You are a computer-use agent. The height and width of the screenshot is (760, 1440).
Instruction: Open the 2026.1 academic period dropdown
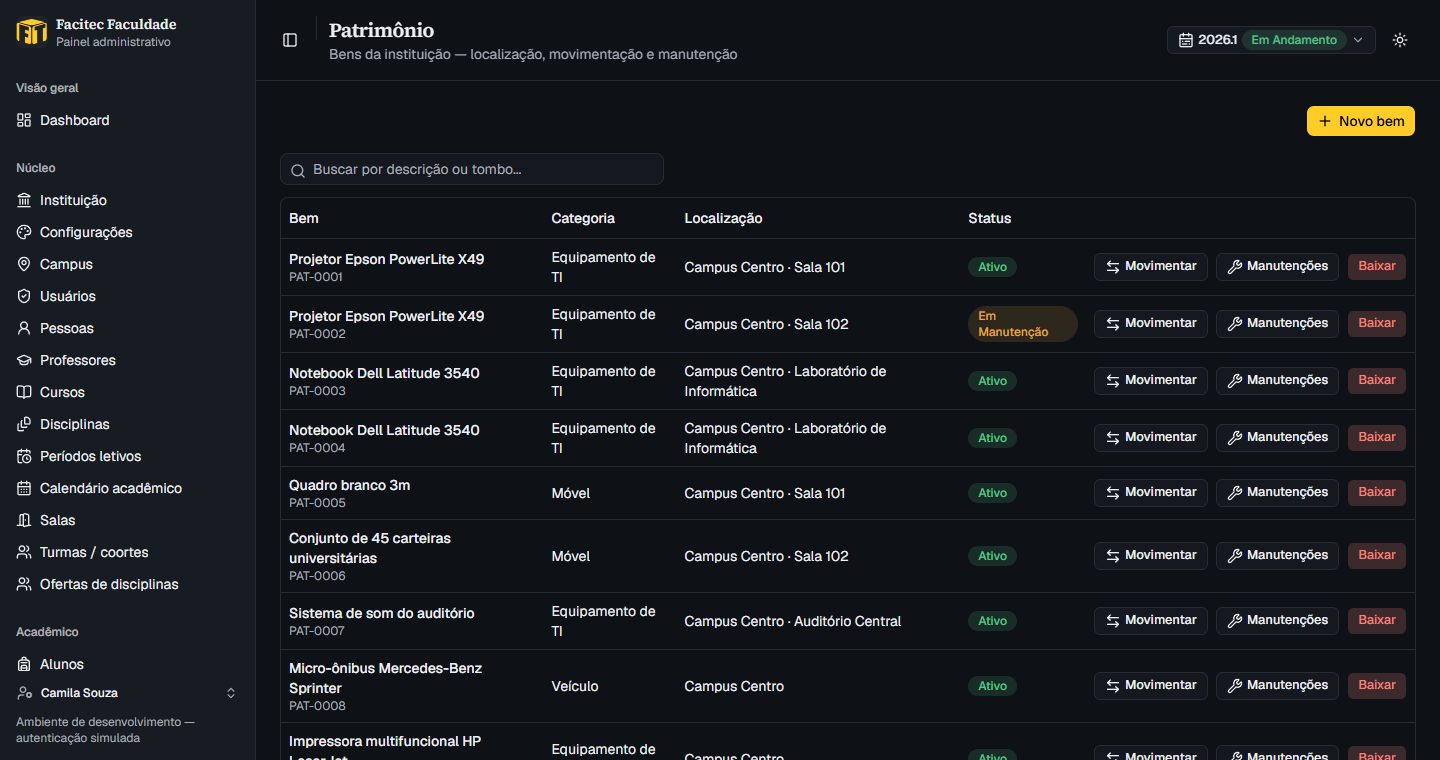click(1271, 40)
